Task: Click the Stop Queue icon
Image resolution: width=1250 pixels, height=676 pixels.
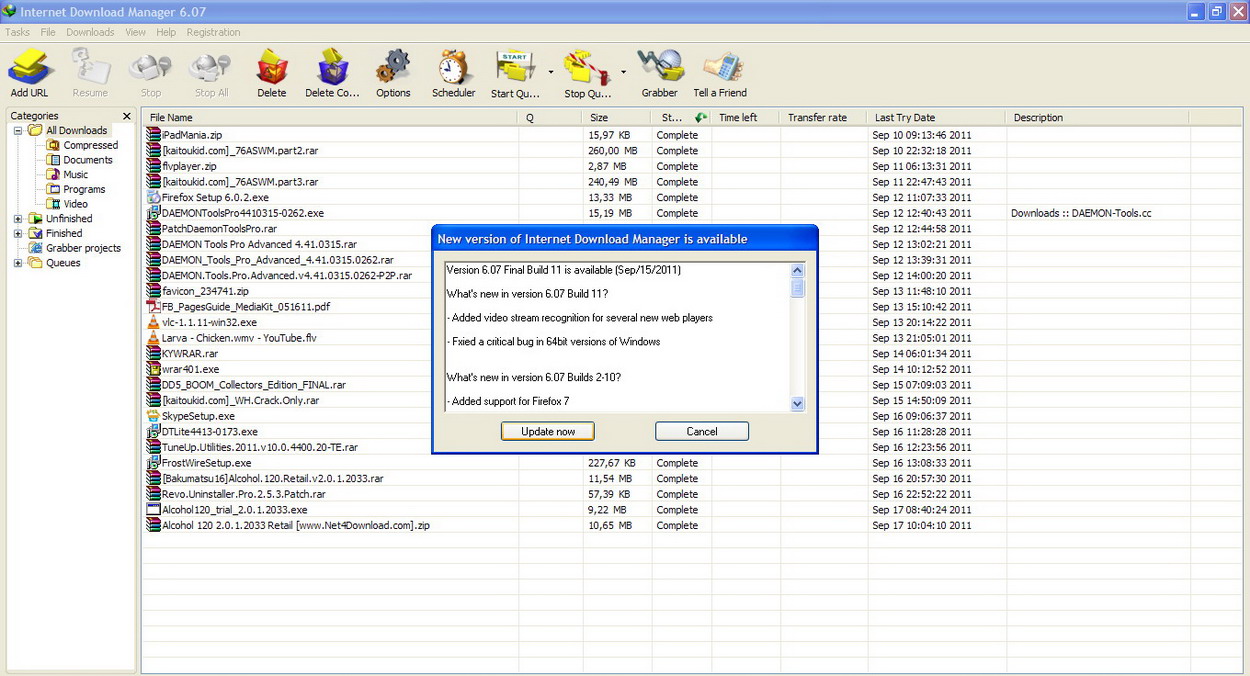Action: (x=588, y=73)
